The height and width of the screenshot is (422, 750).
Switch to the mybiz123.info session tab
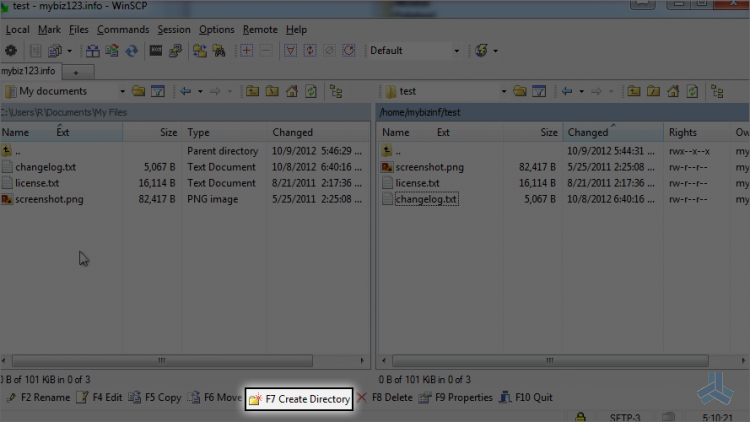28,71
